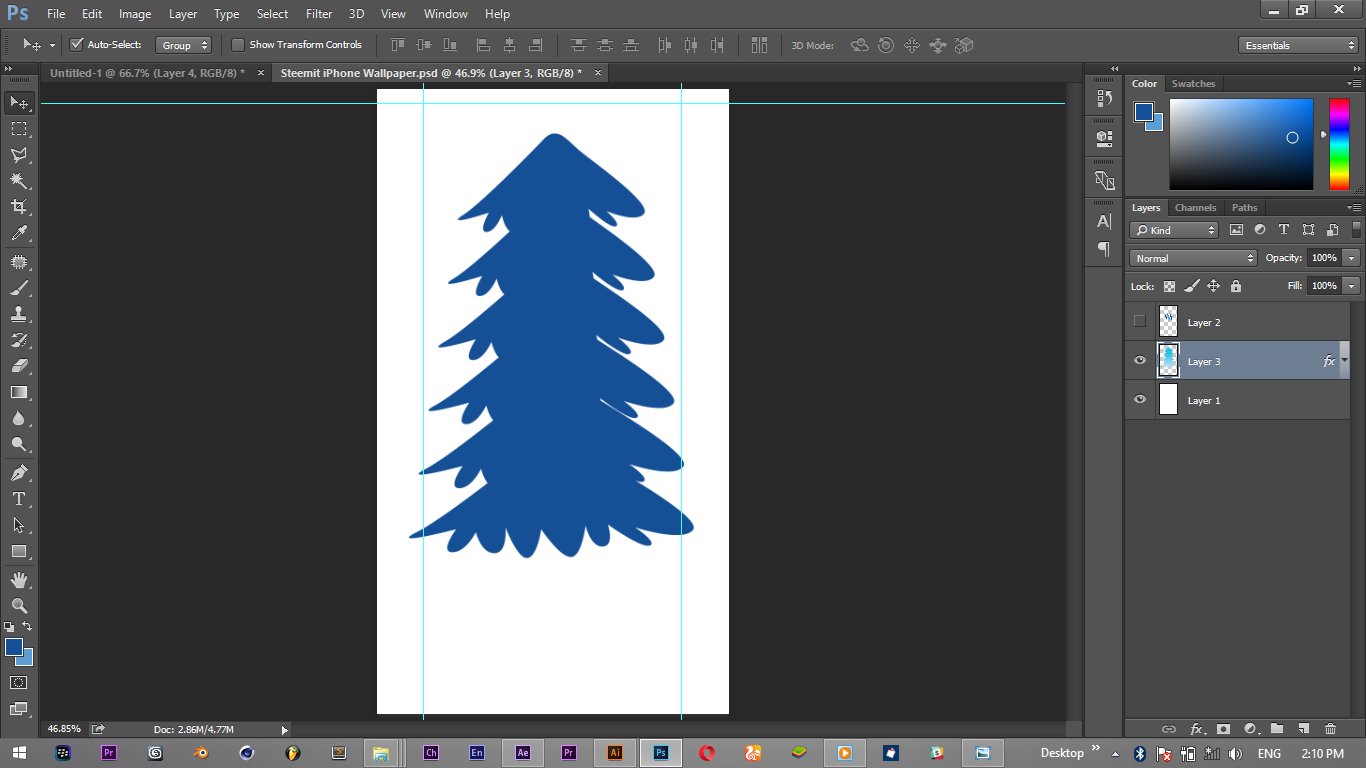Open the Fill slider dropdown arrow

(1352, 286)
